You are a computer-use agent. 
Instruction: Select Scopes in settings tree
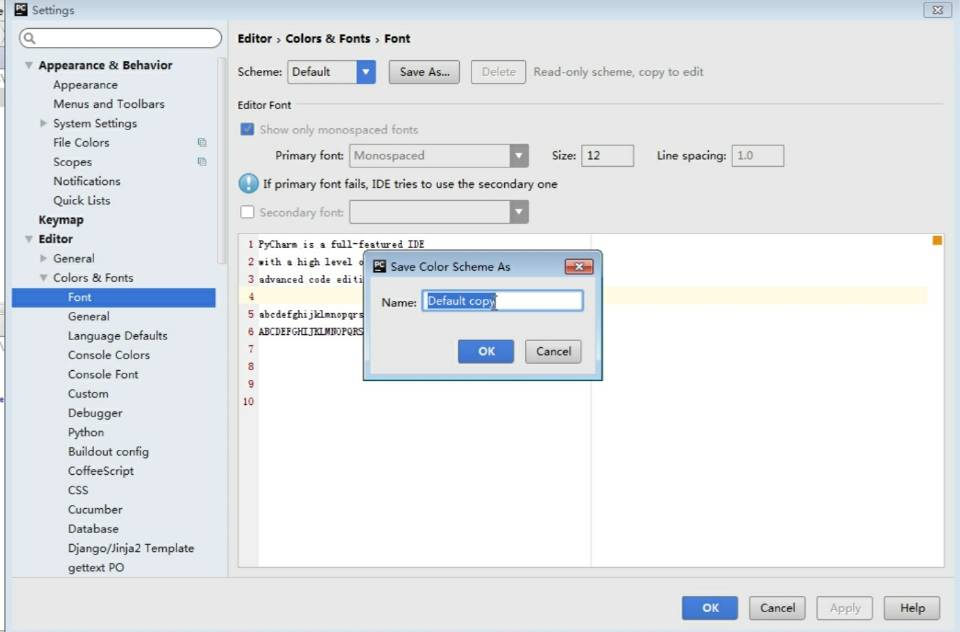(72, 162)
